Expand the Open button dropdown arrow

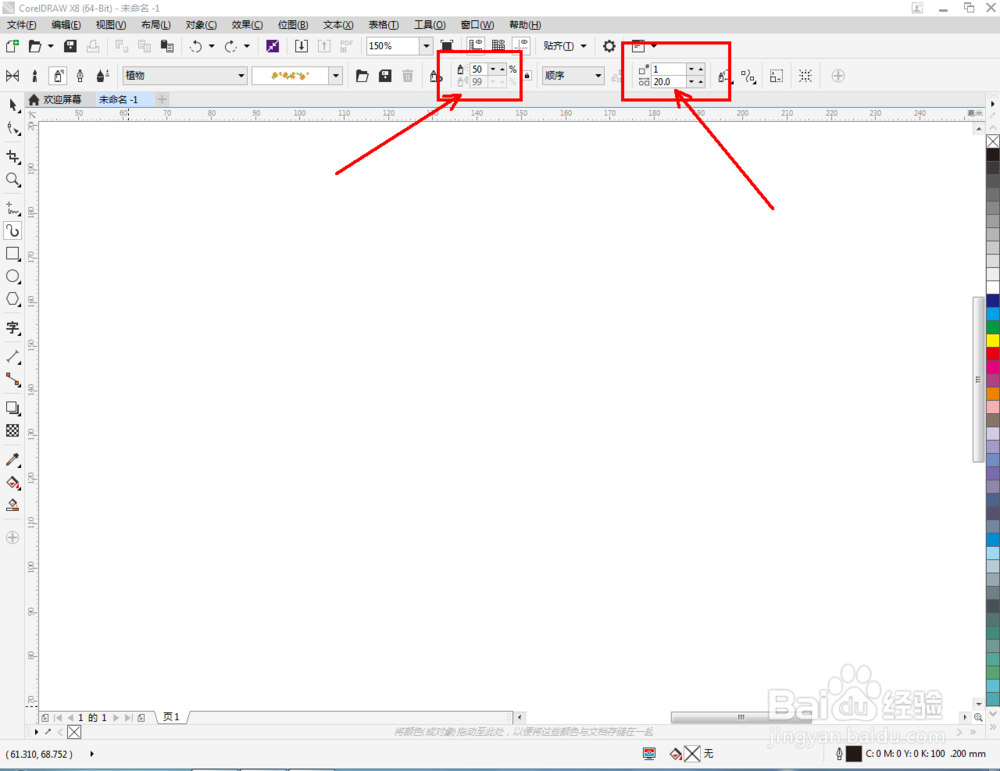51,46
